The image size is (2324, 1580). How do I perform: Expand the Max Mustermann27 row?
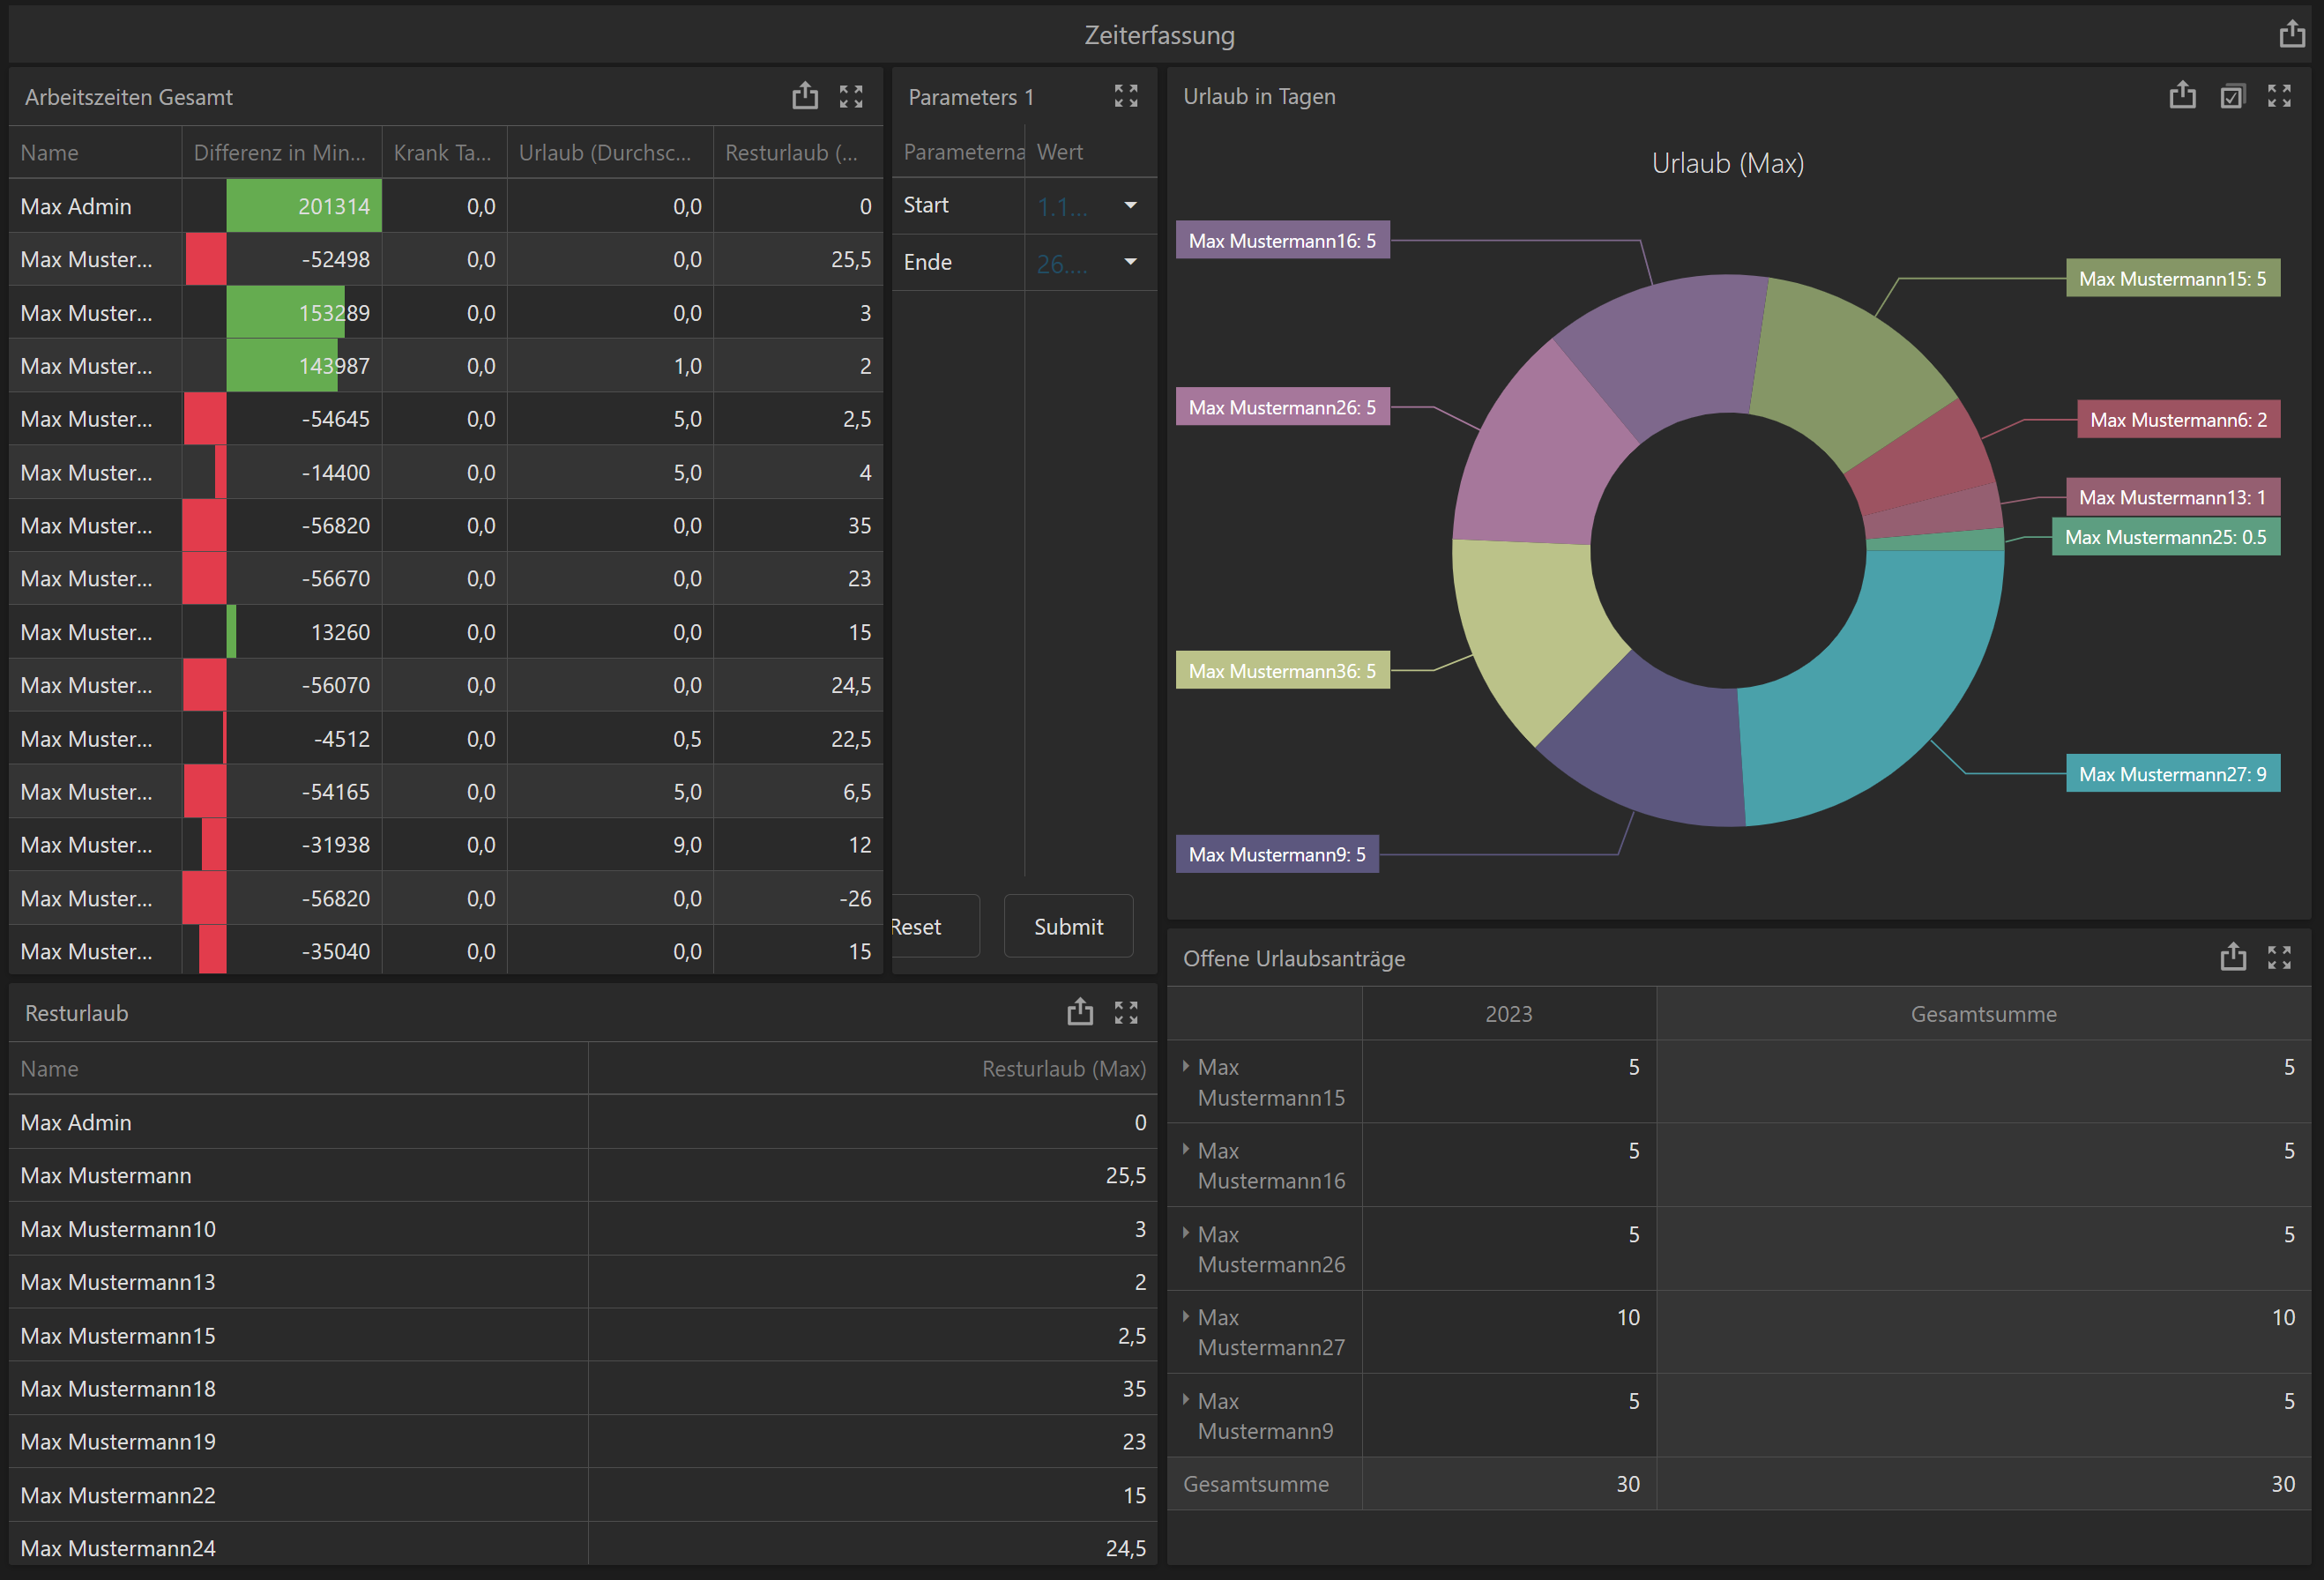point(1186,1317)
